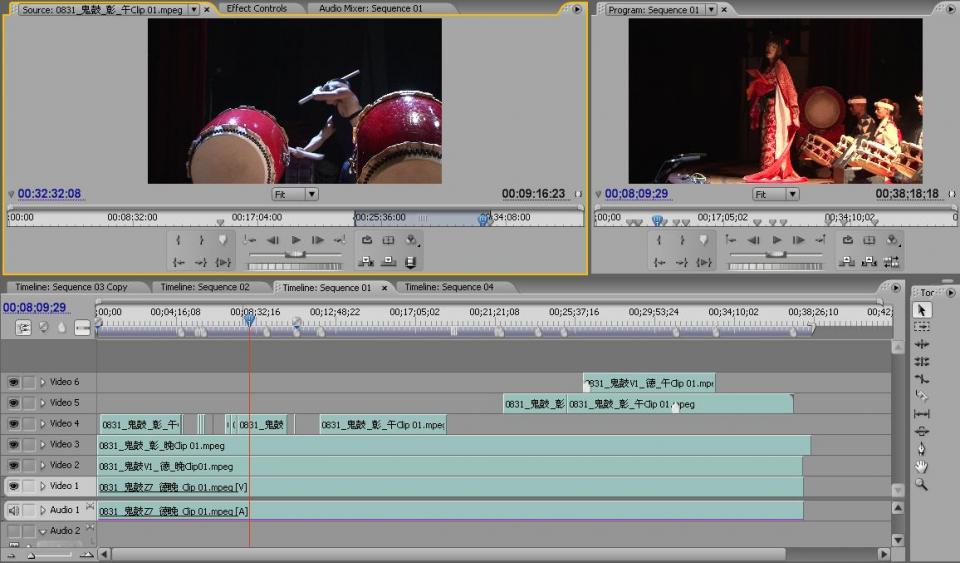Select the Razor tool in Tools panel

921,396
